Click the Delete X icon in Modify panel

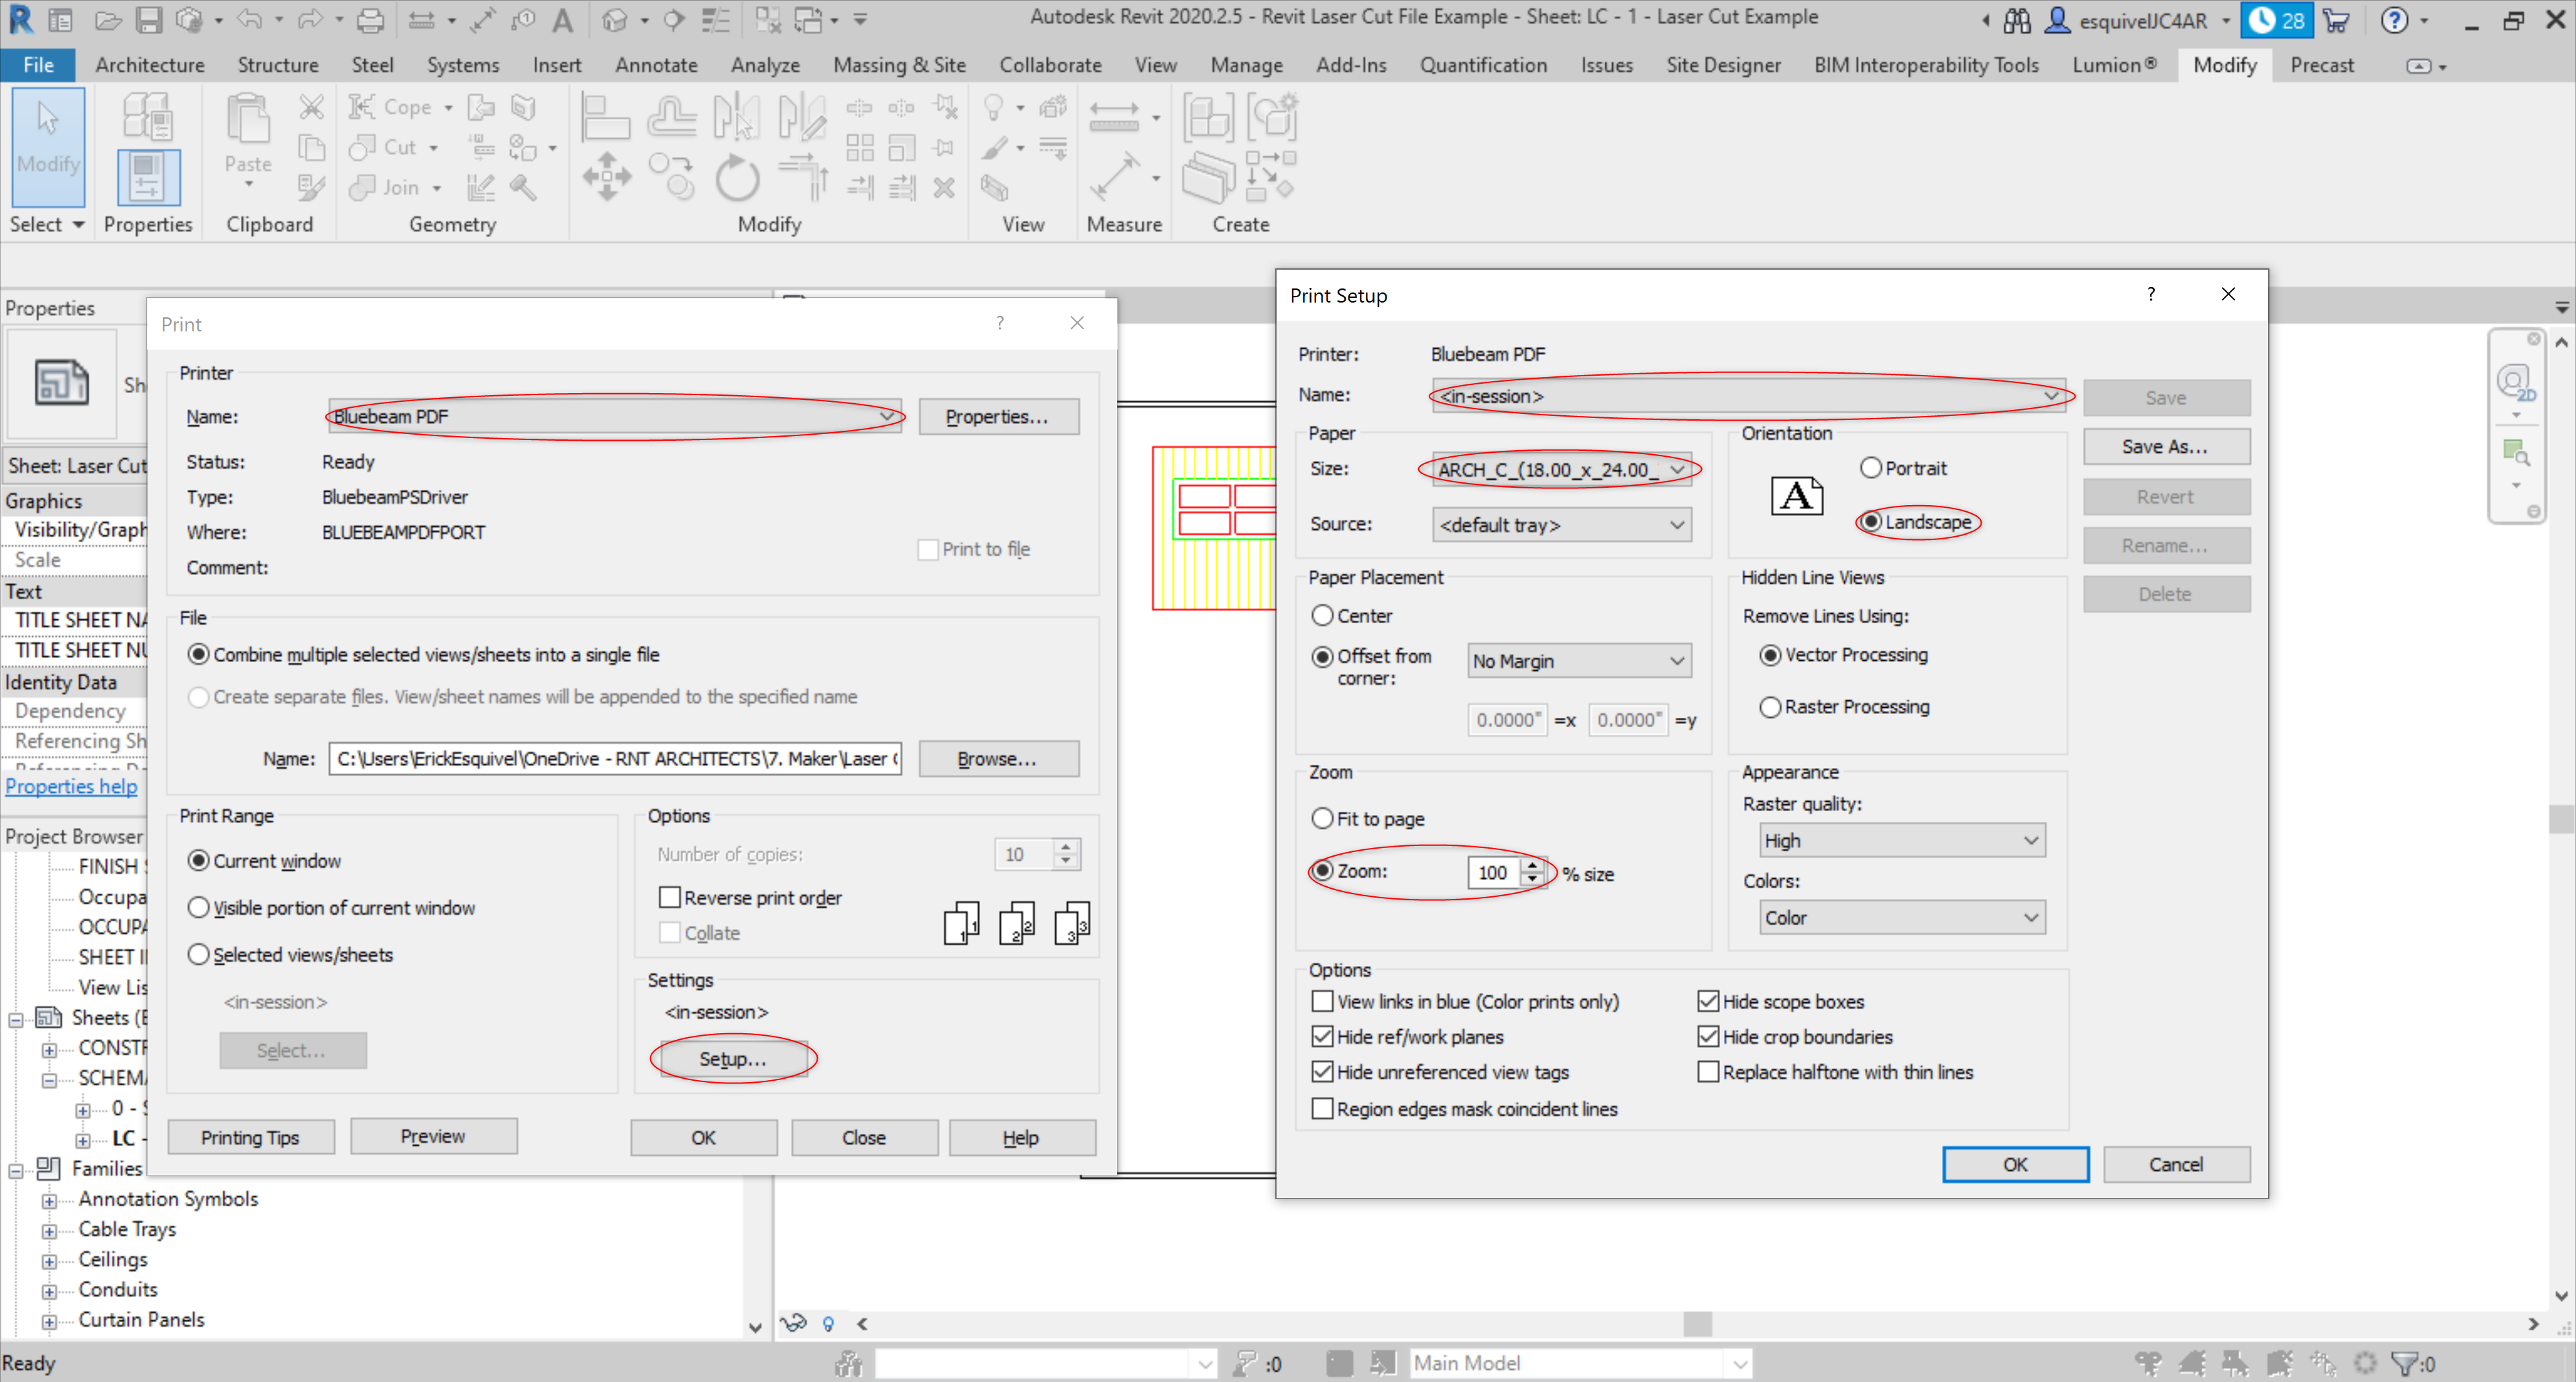point(944,187)
